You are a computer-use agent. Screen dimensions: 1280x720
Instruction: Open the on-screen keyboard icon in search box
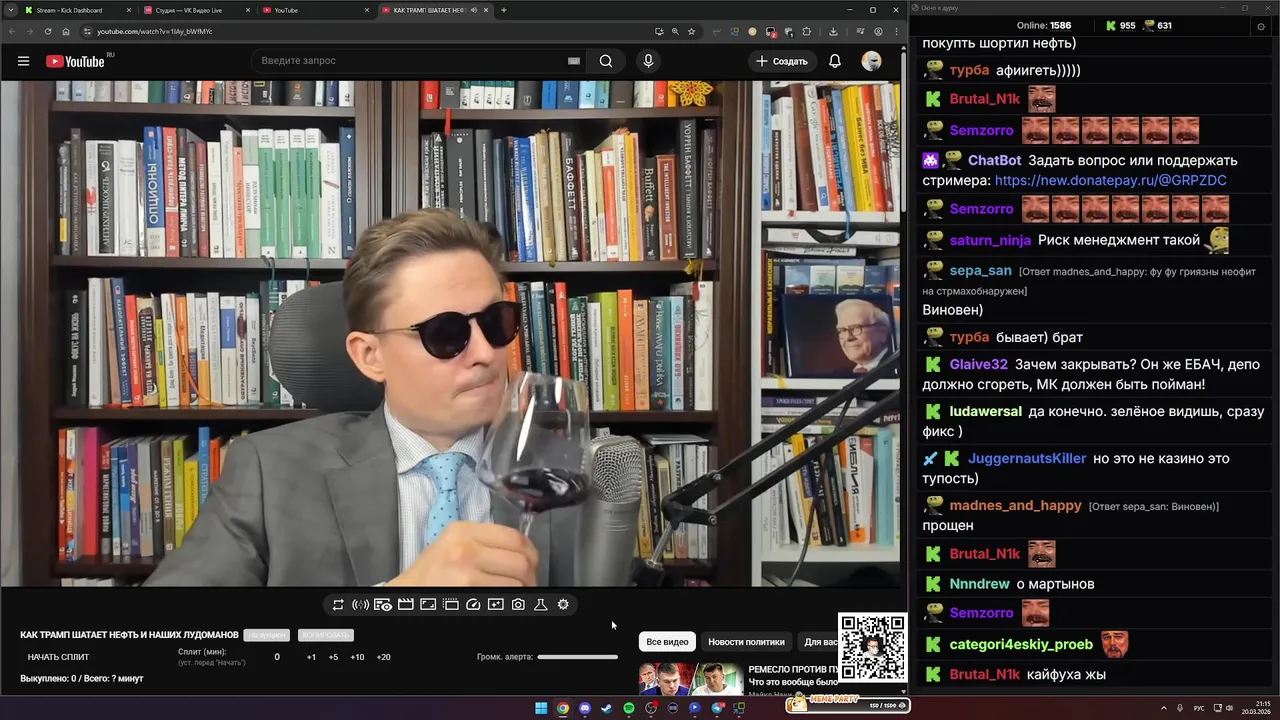[x=574, y=61]
